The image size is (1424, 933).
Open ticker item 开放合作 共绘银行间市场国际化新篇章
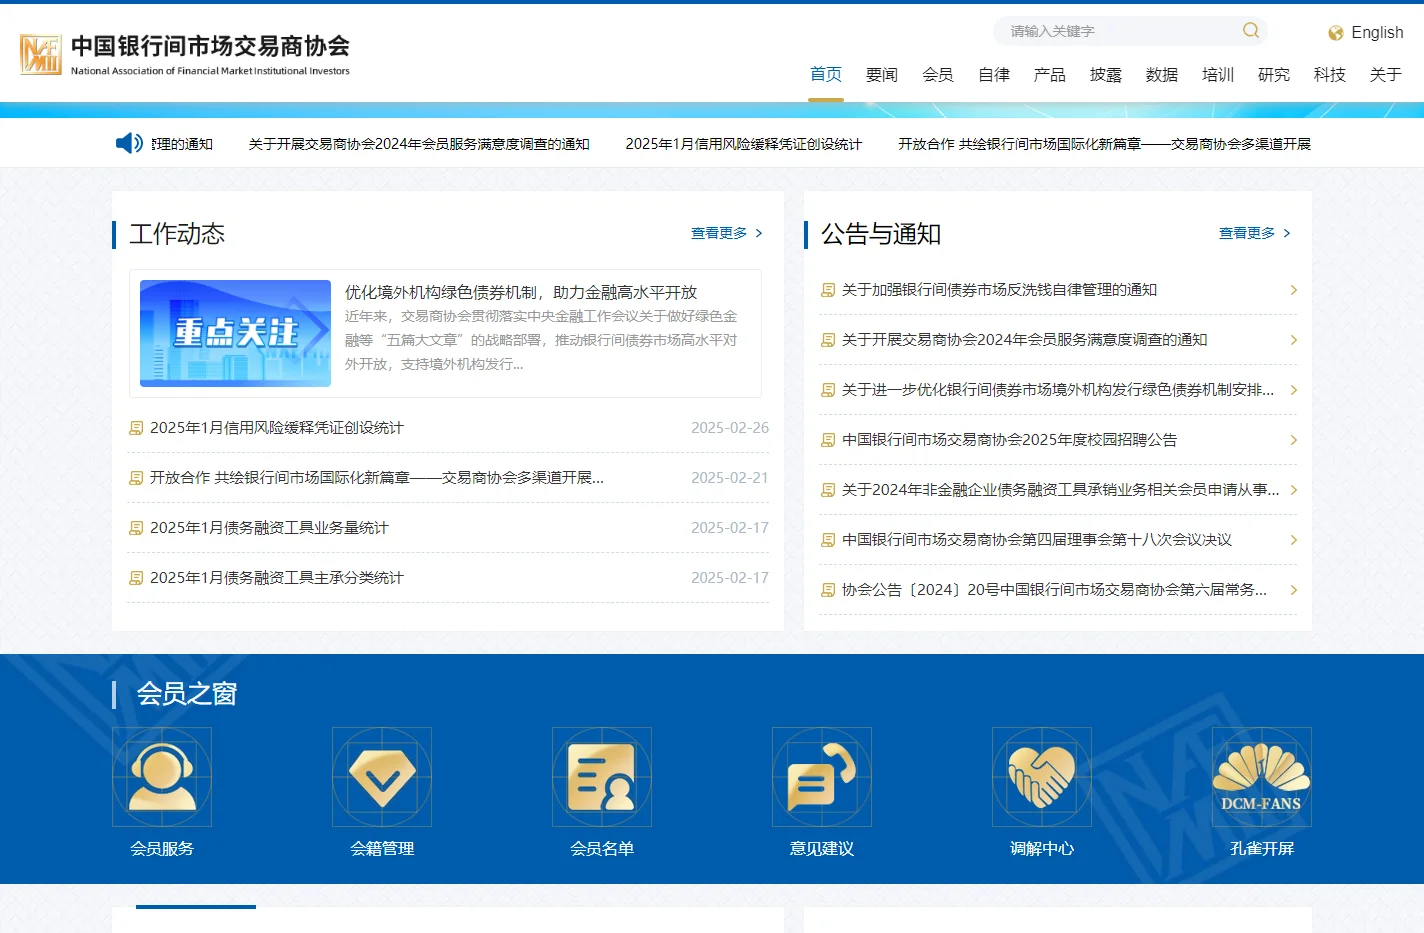point(1104,144)
